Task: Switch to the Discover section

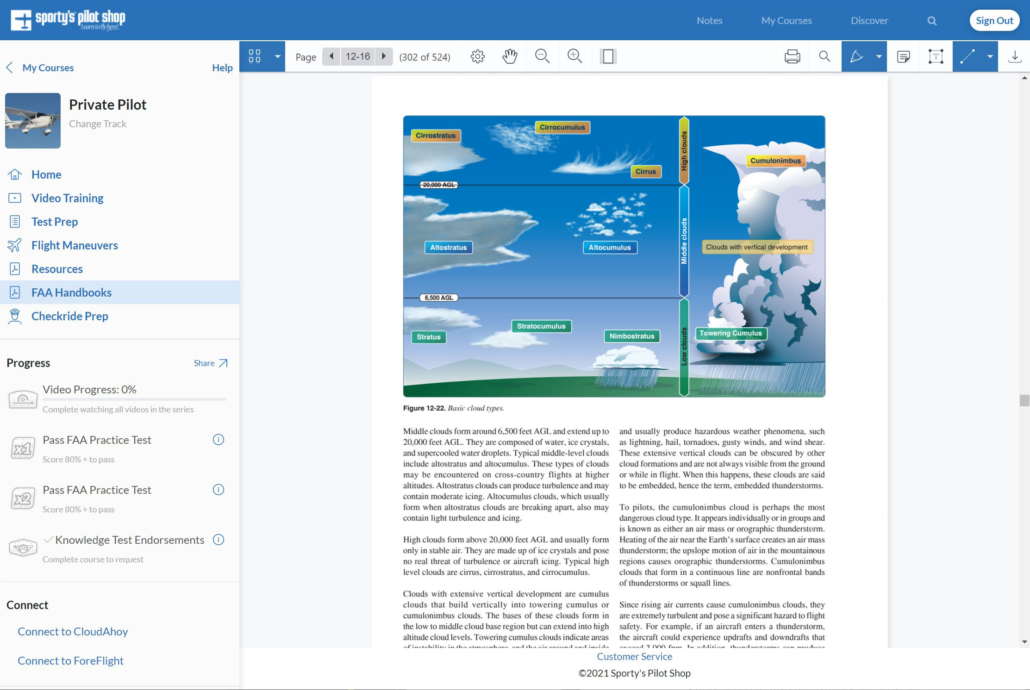Action: [869, 20]
